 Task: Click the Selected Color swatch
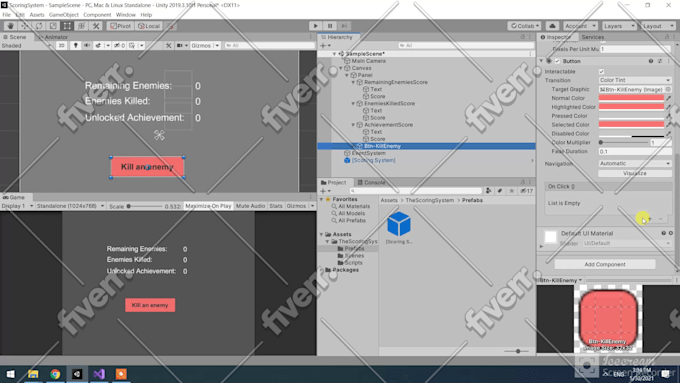(x=631, y=125)
